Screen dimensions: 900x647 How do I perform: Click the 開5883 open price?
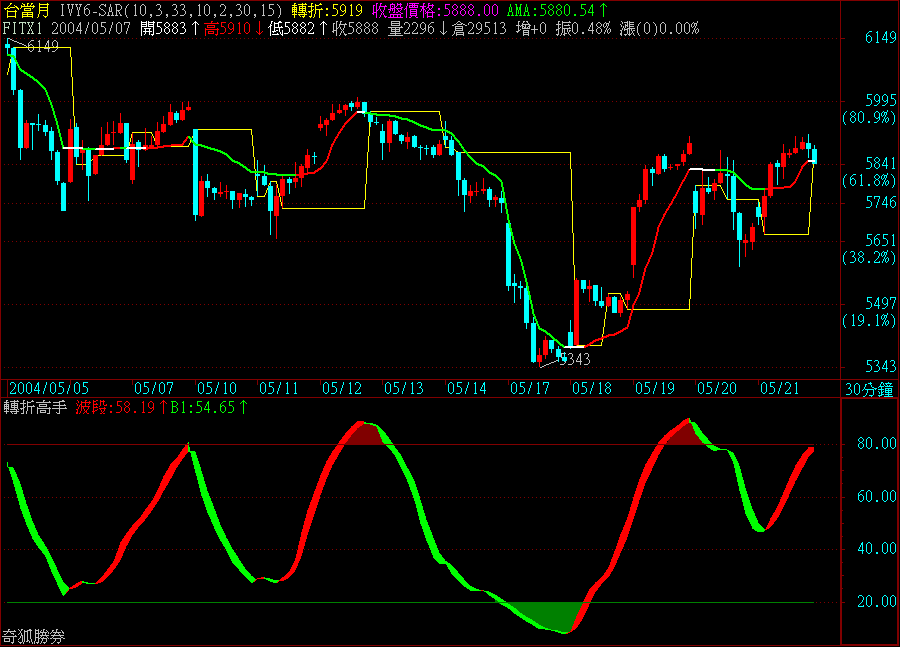tap(169, 29)
